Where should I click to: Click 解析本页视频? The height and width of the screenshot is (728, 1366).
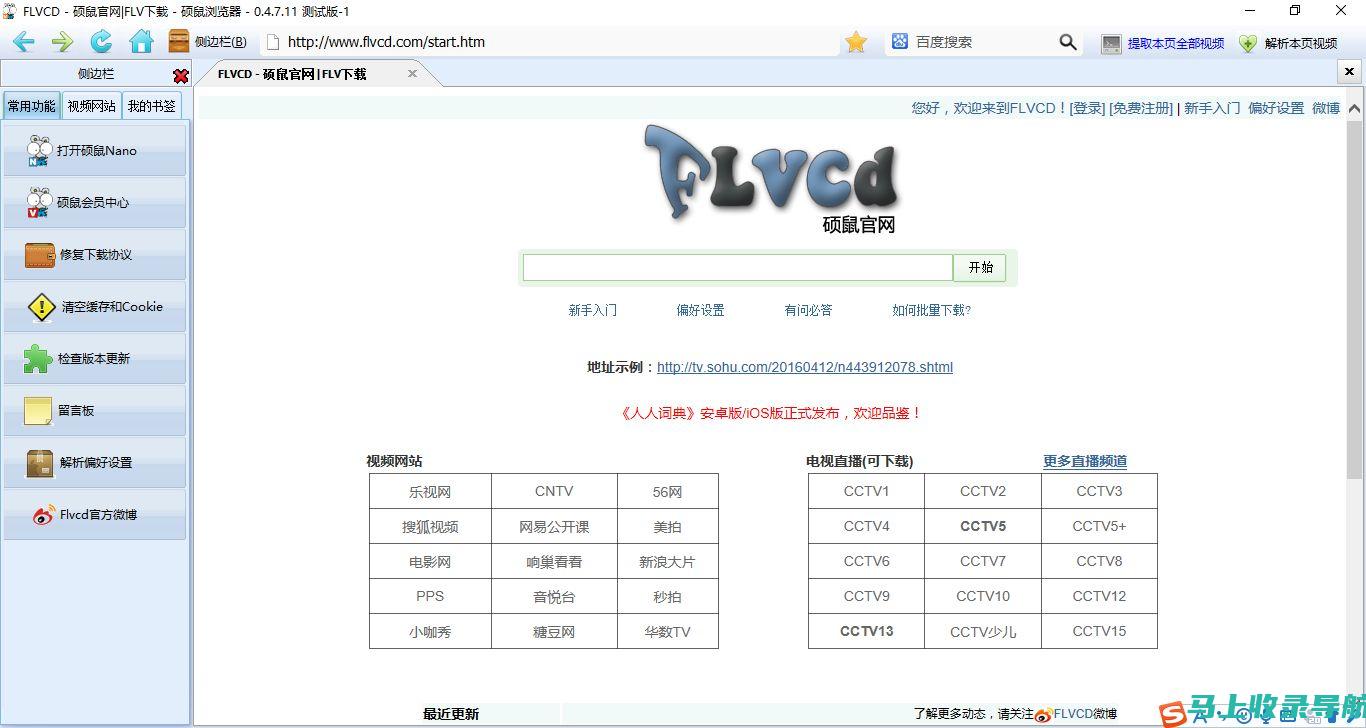[1288, 43]
